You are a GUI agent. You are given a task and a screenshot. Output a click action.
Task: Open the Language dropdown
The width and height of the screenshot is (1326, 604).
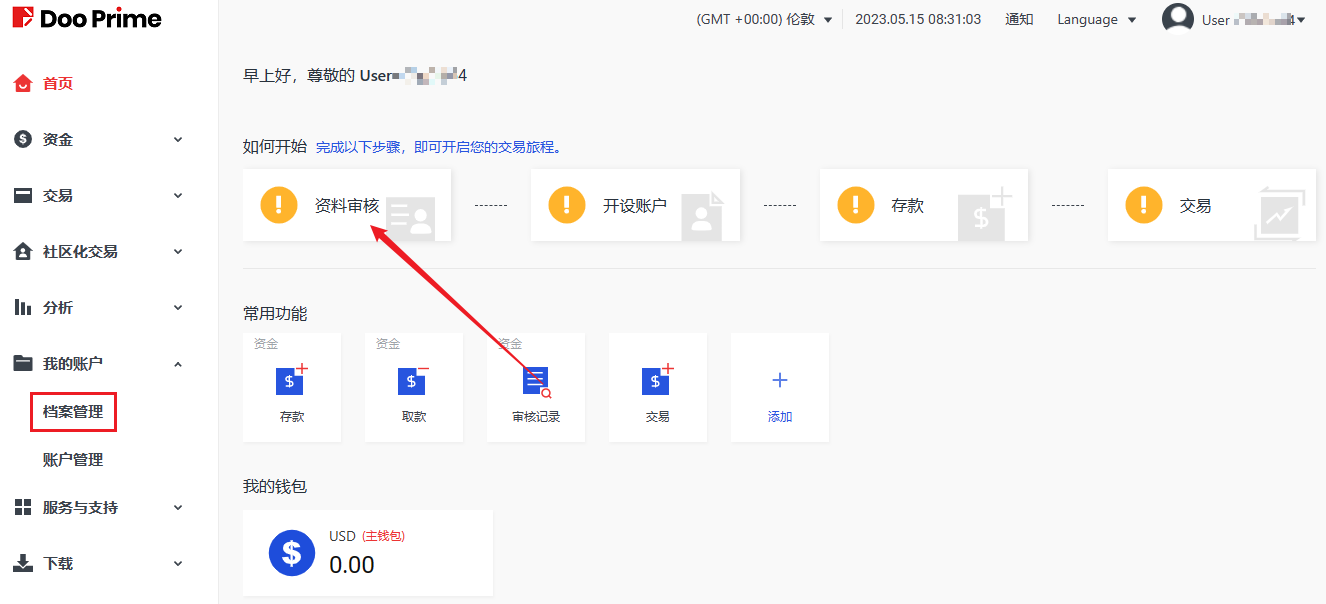pos(1096,20)
